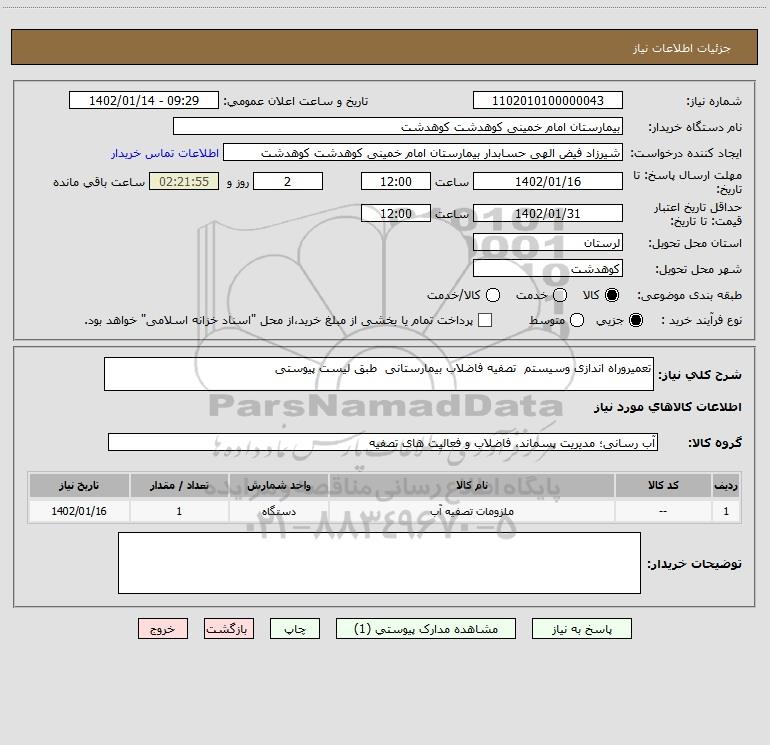Click the ردیف column header

(726, 486)
